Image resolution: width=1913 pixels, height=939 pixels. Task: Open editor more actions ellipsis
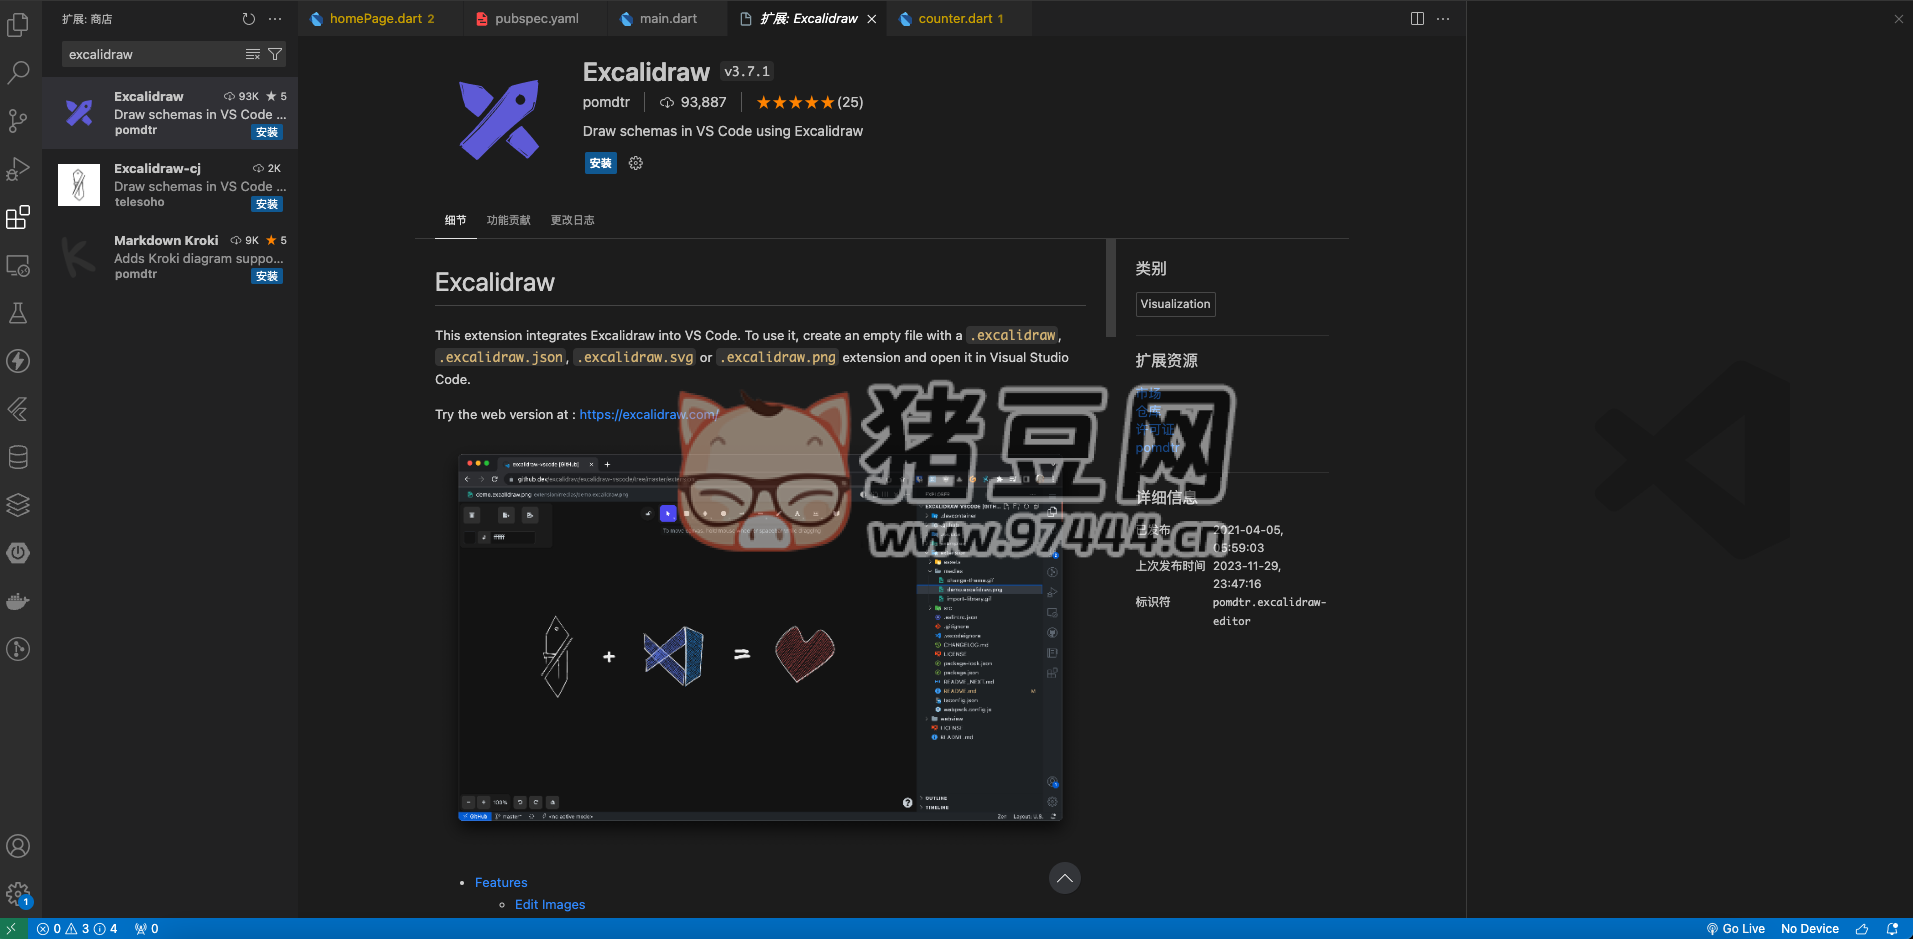point(1443,19)
